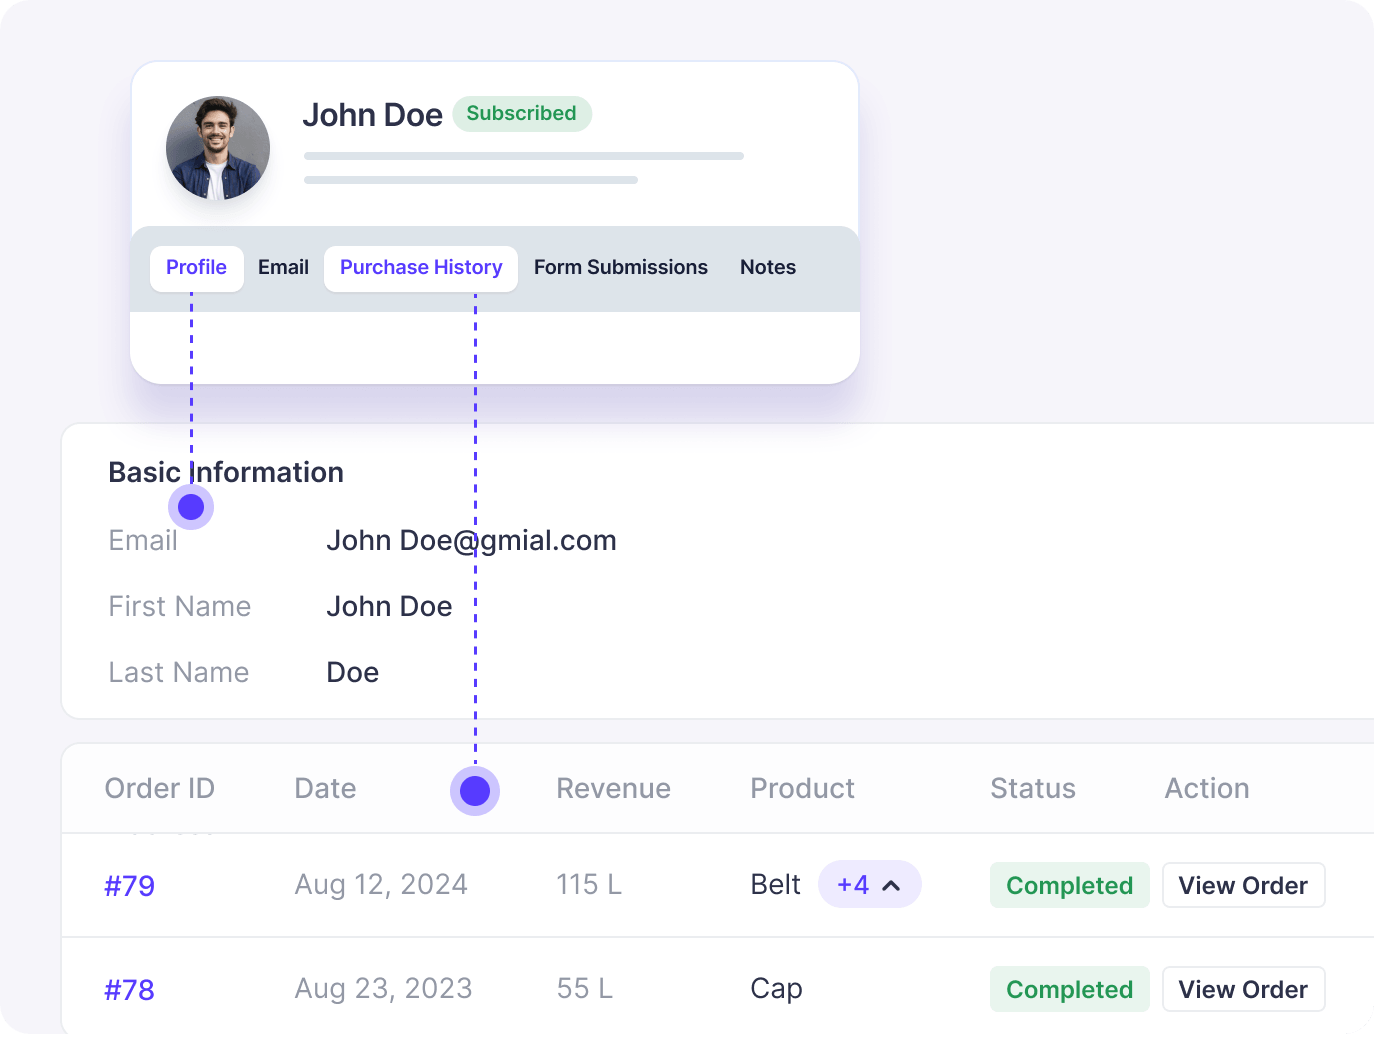
Task: Expand the +4 products chevron for Belt
Action: pyautogui.click(x=870, y=884)
